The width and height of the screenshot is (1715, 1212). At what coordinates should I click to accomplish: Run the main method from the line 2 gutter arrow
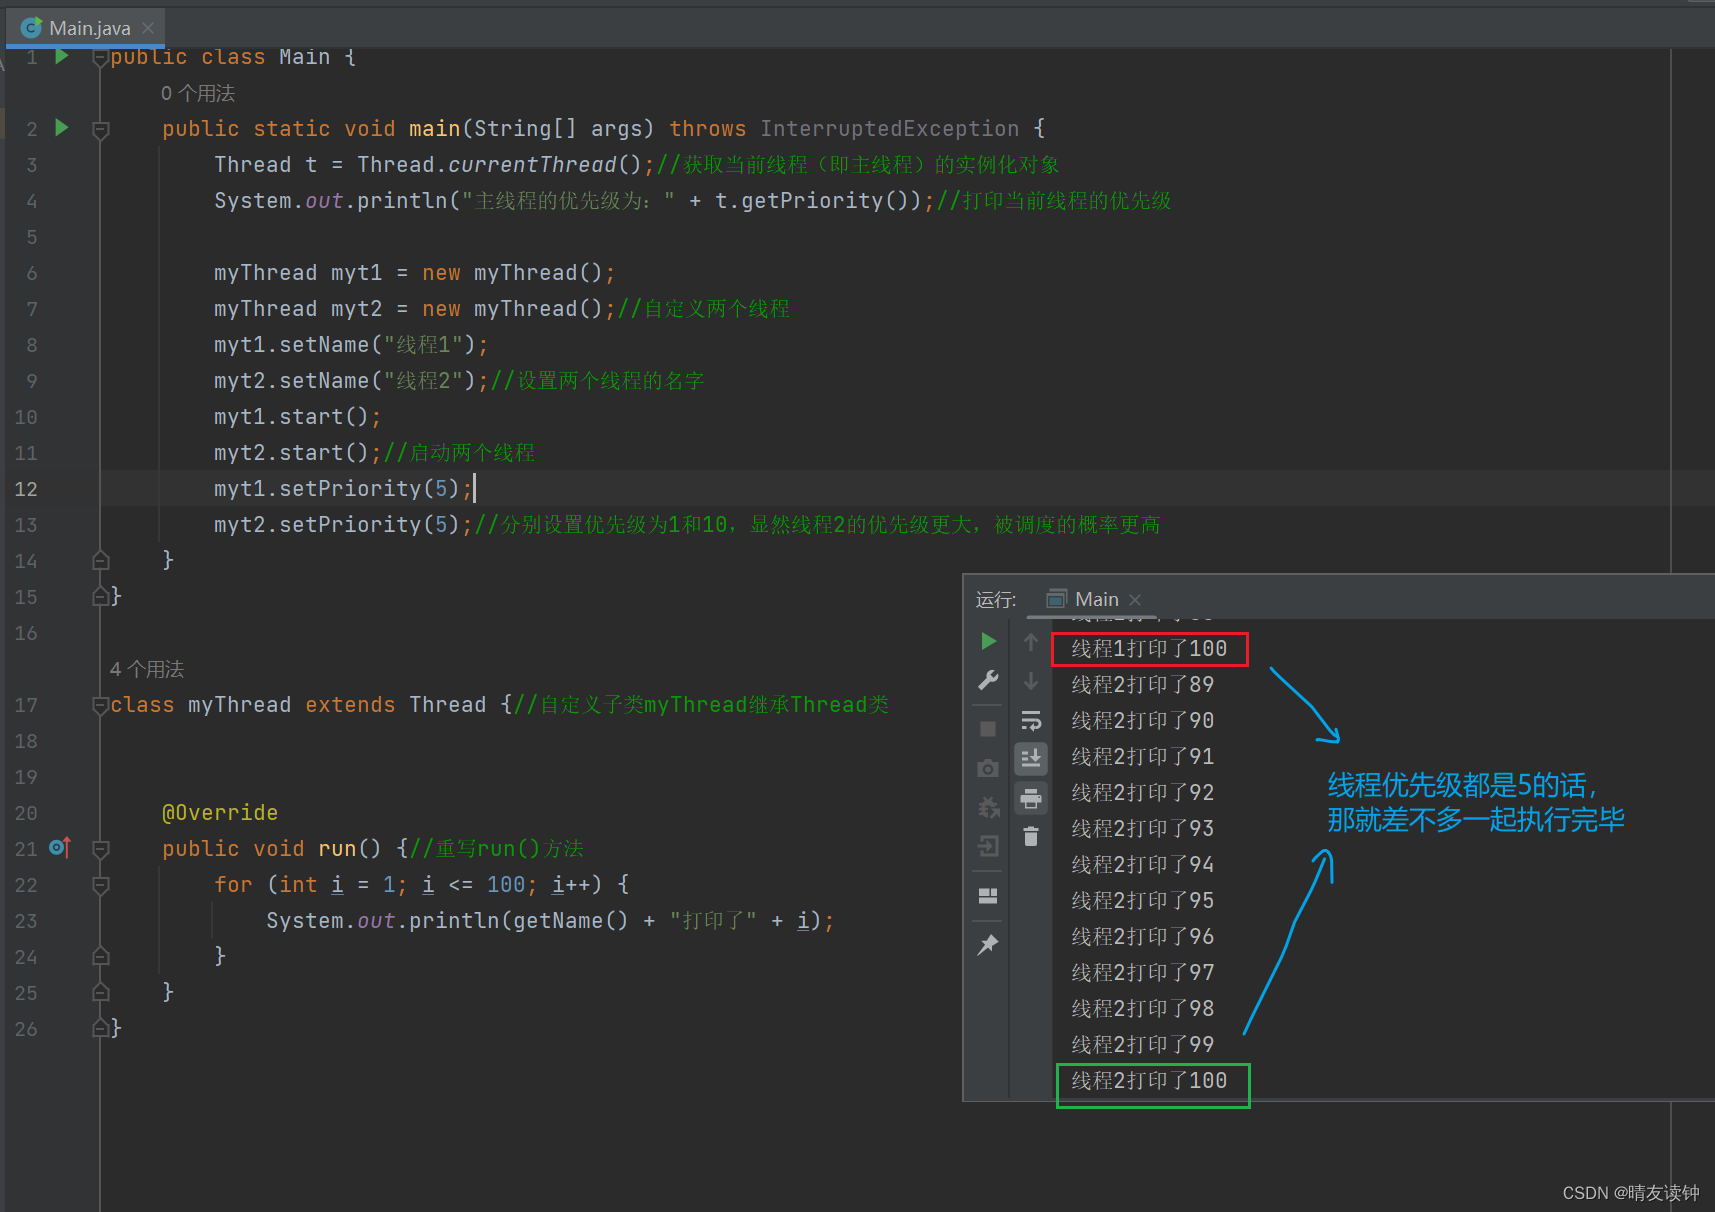pos(62,127)
